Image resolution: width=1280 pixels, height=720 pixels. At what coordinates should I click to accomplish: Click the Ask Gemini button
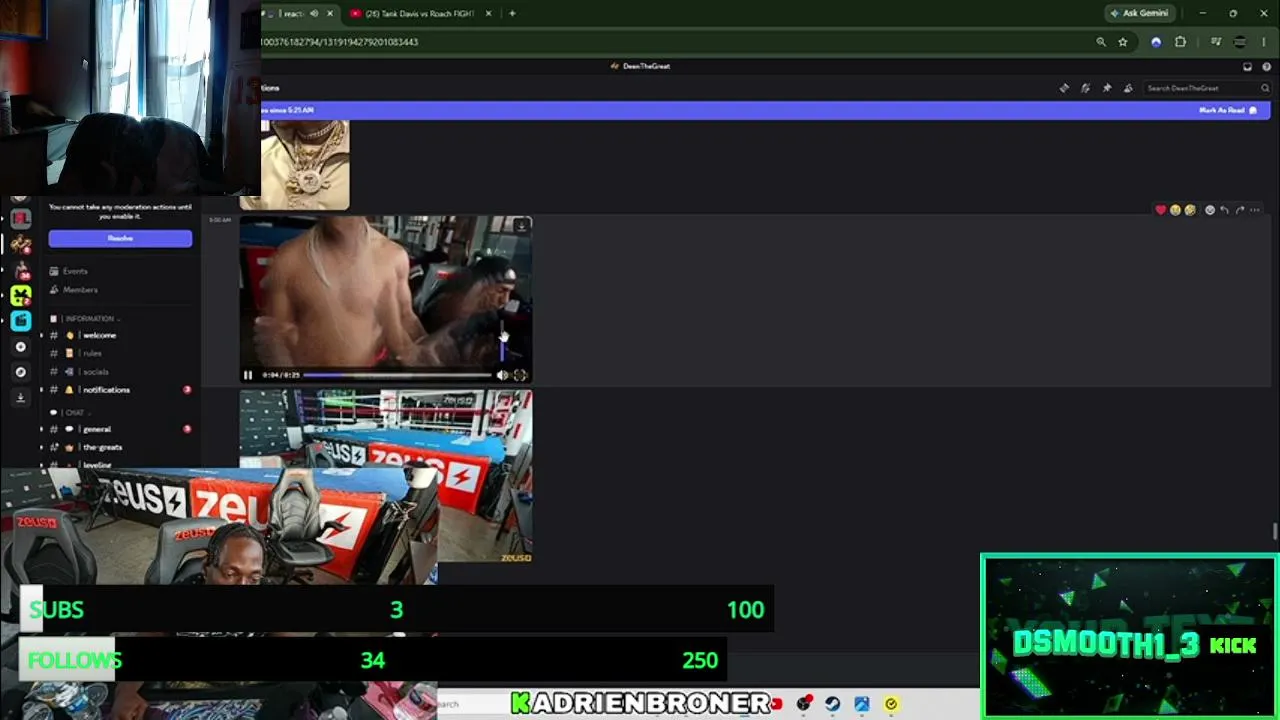pyautogui.click(x=1138, y=13)
